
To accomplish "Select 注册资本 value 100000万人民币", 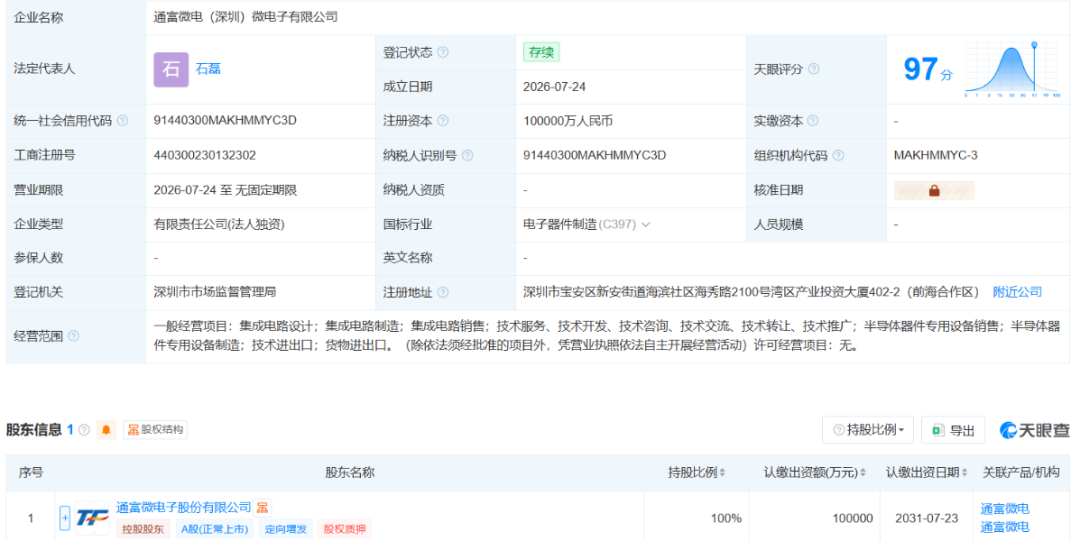I will click(568, 121).
